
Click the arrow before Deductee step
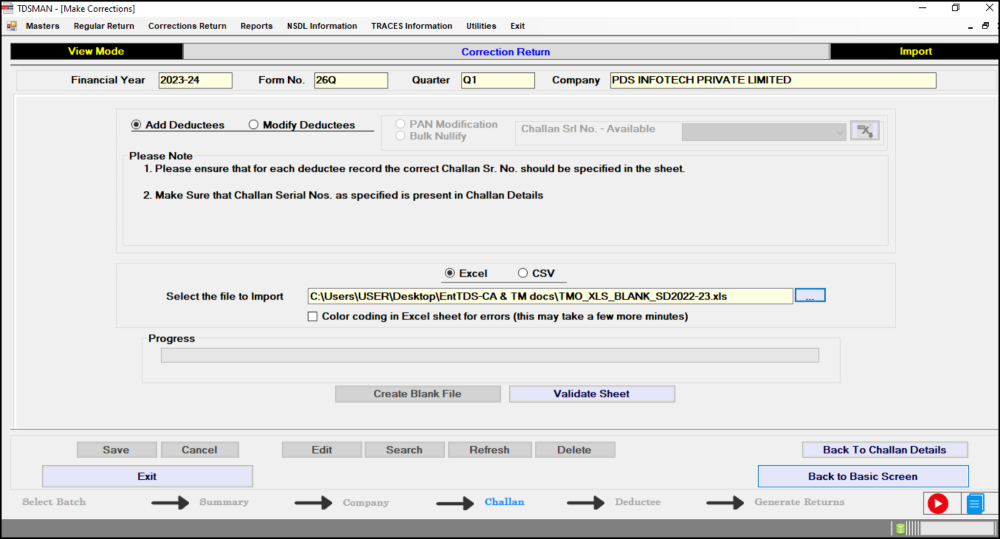(x=585, y=503)
